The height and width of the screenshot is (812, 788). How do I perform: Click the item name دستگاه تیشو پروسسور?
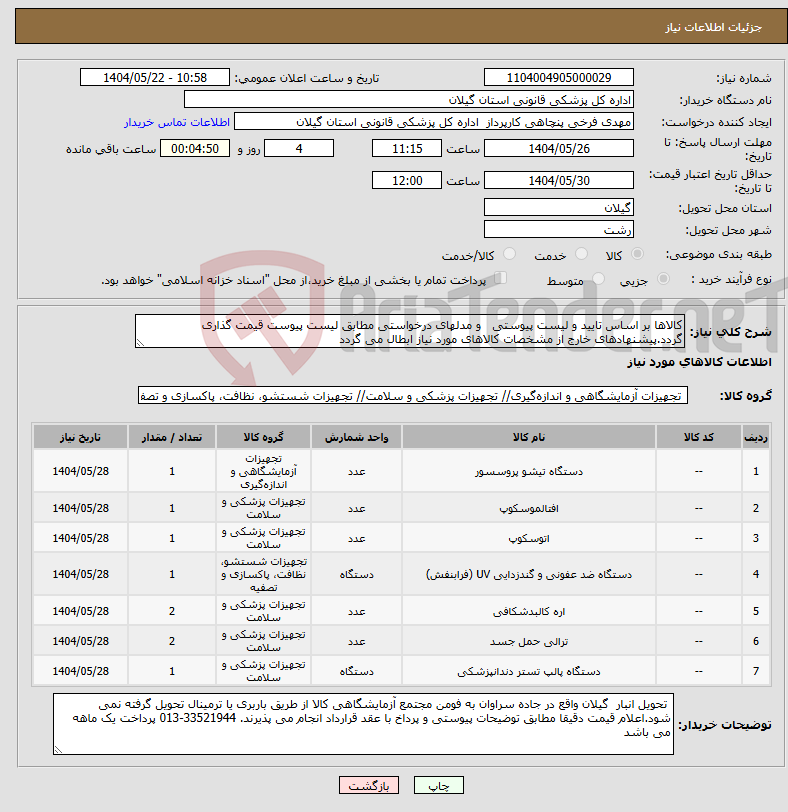[529, 471]
